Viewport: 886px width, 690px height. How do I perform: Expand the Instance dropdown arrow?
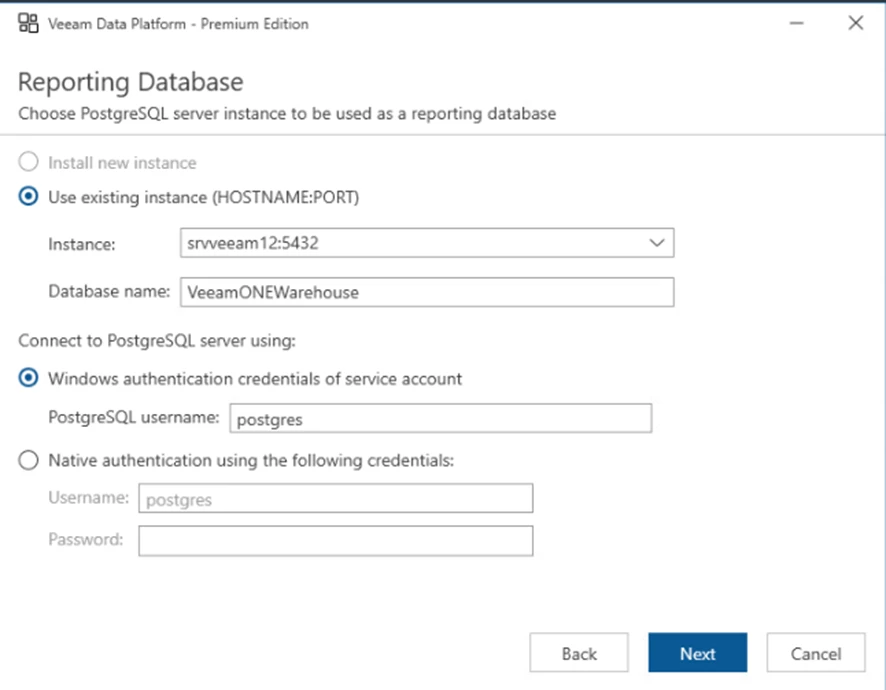(x=656, y=243)
